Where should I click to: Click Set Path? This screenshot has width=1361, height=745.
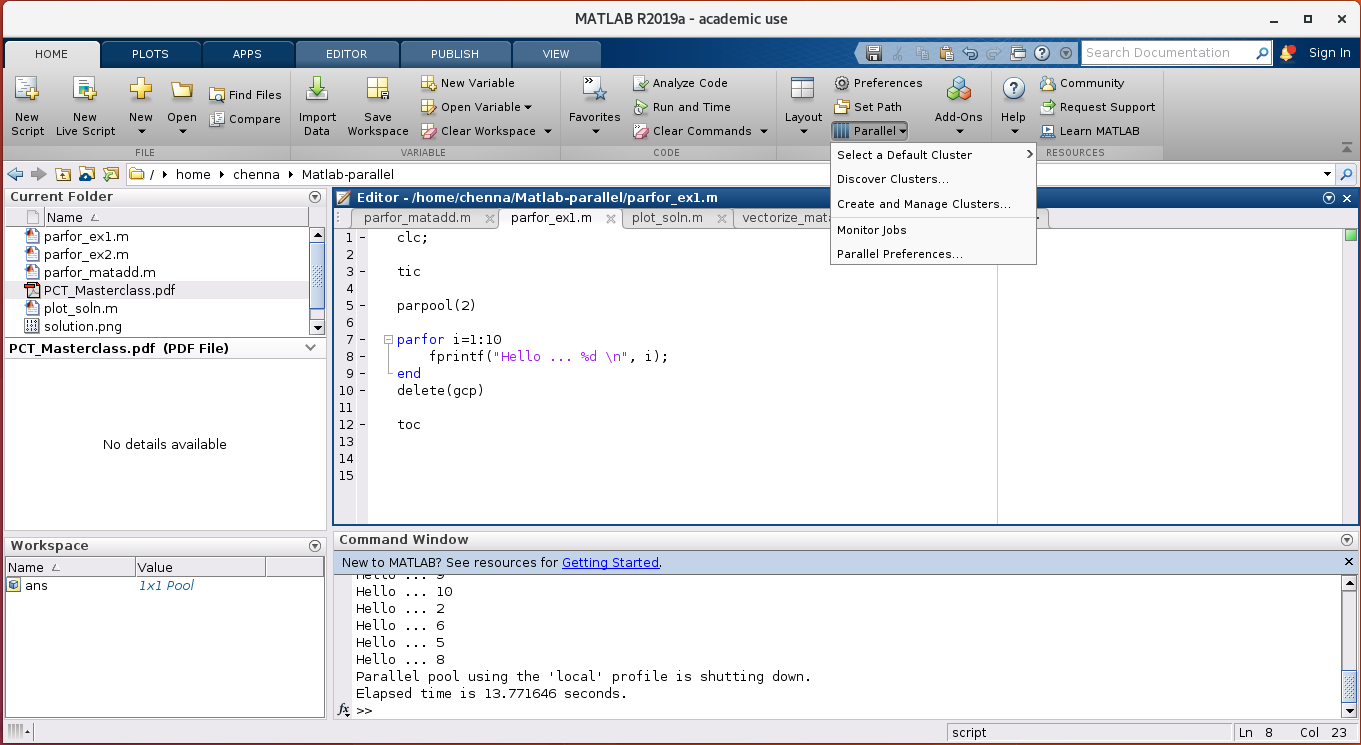tap(868, 107)
